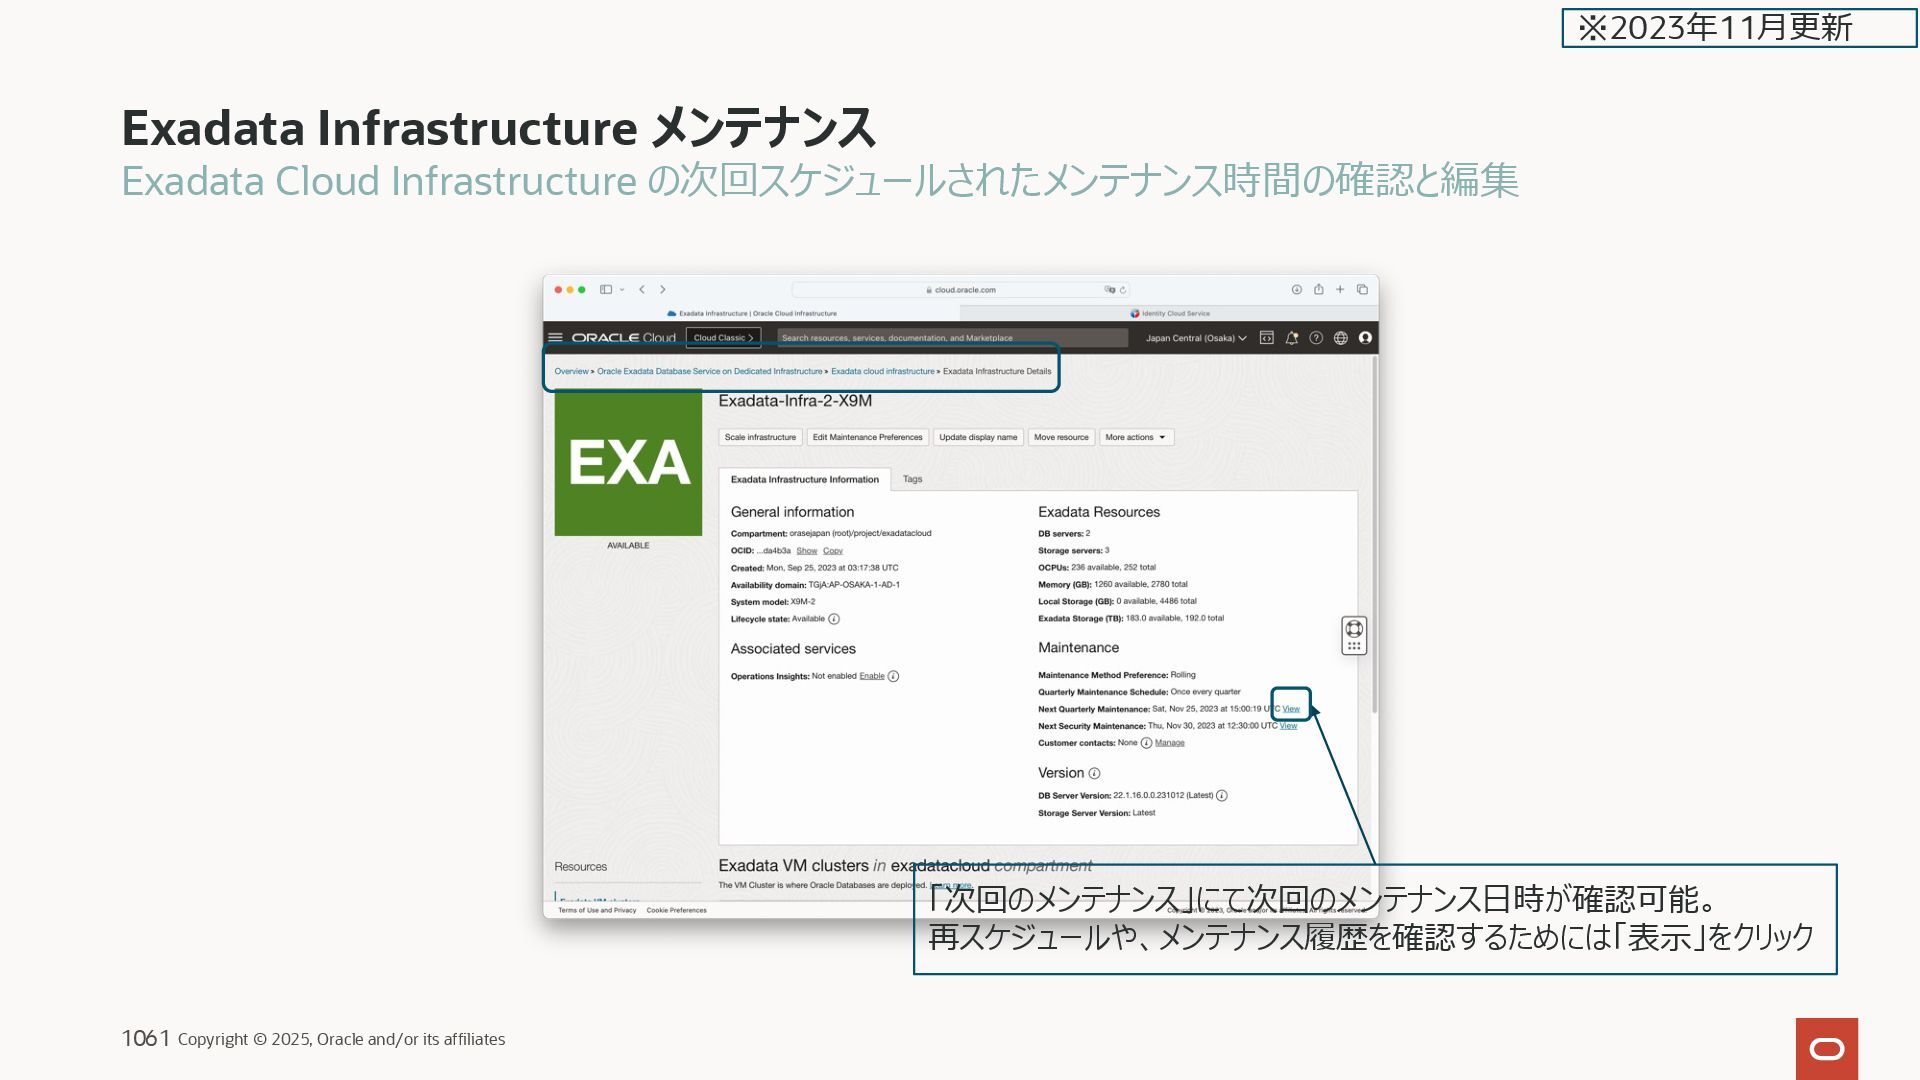The image size is (1920, 1080).
Task: Click the Safari share icon
Action: click(x=1318, y=290)
